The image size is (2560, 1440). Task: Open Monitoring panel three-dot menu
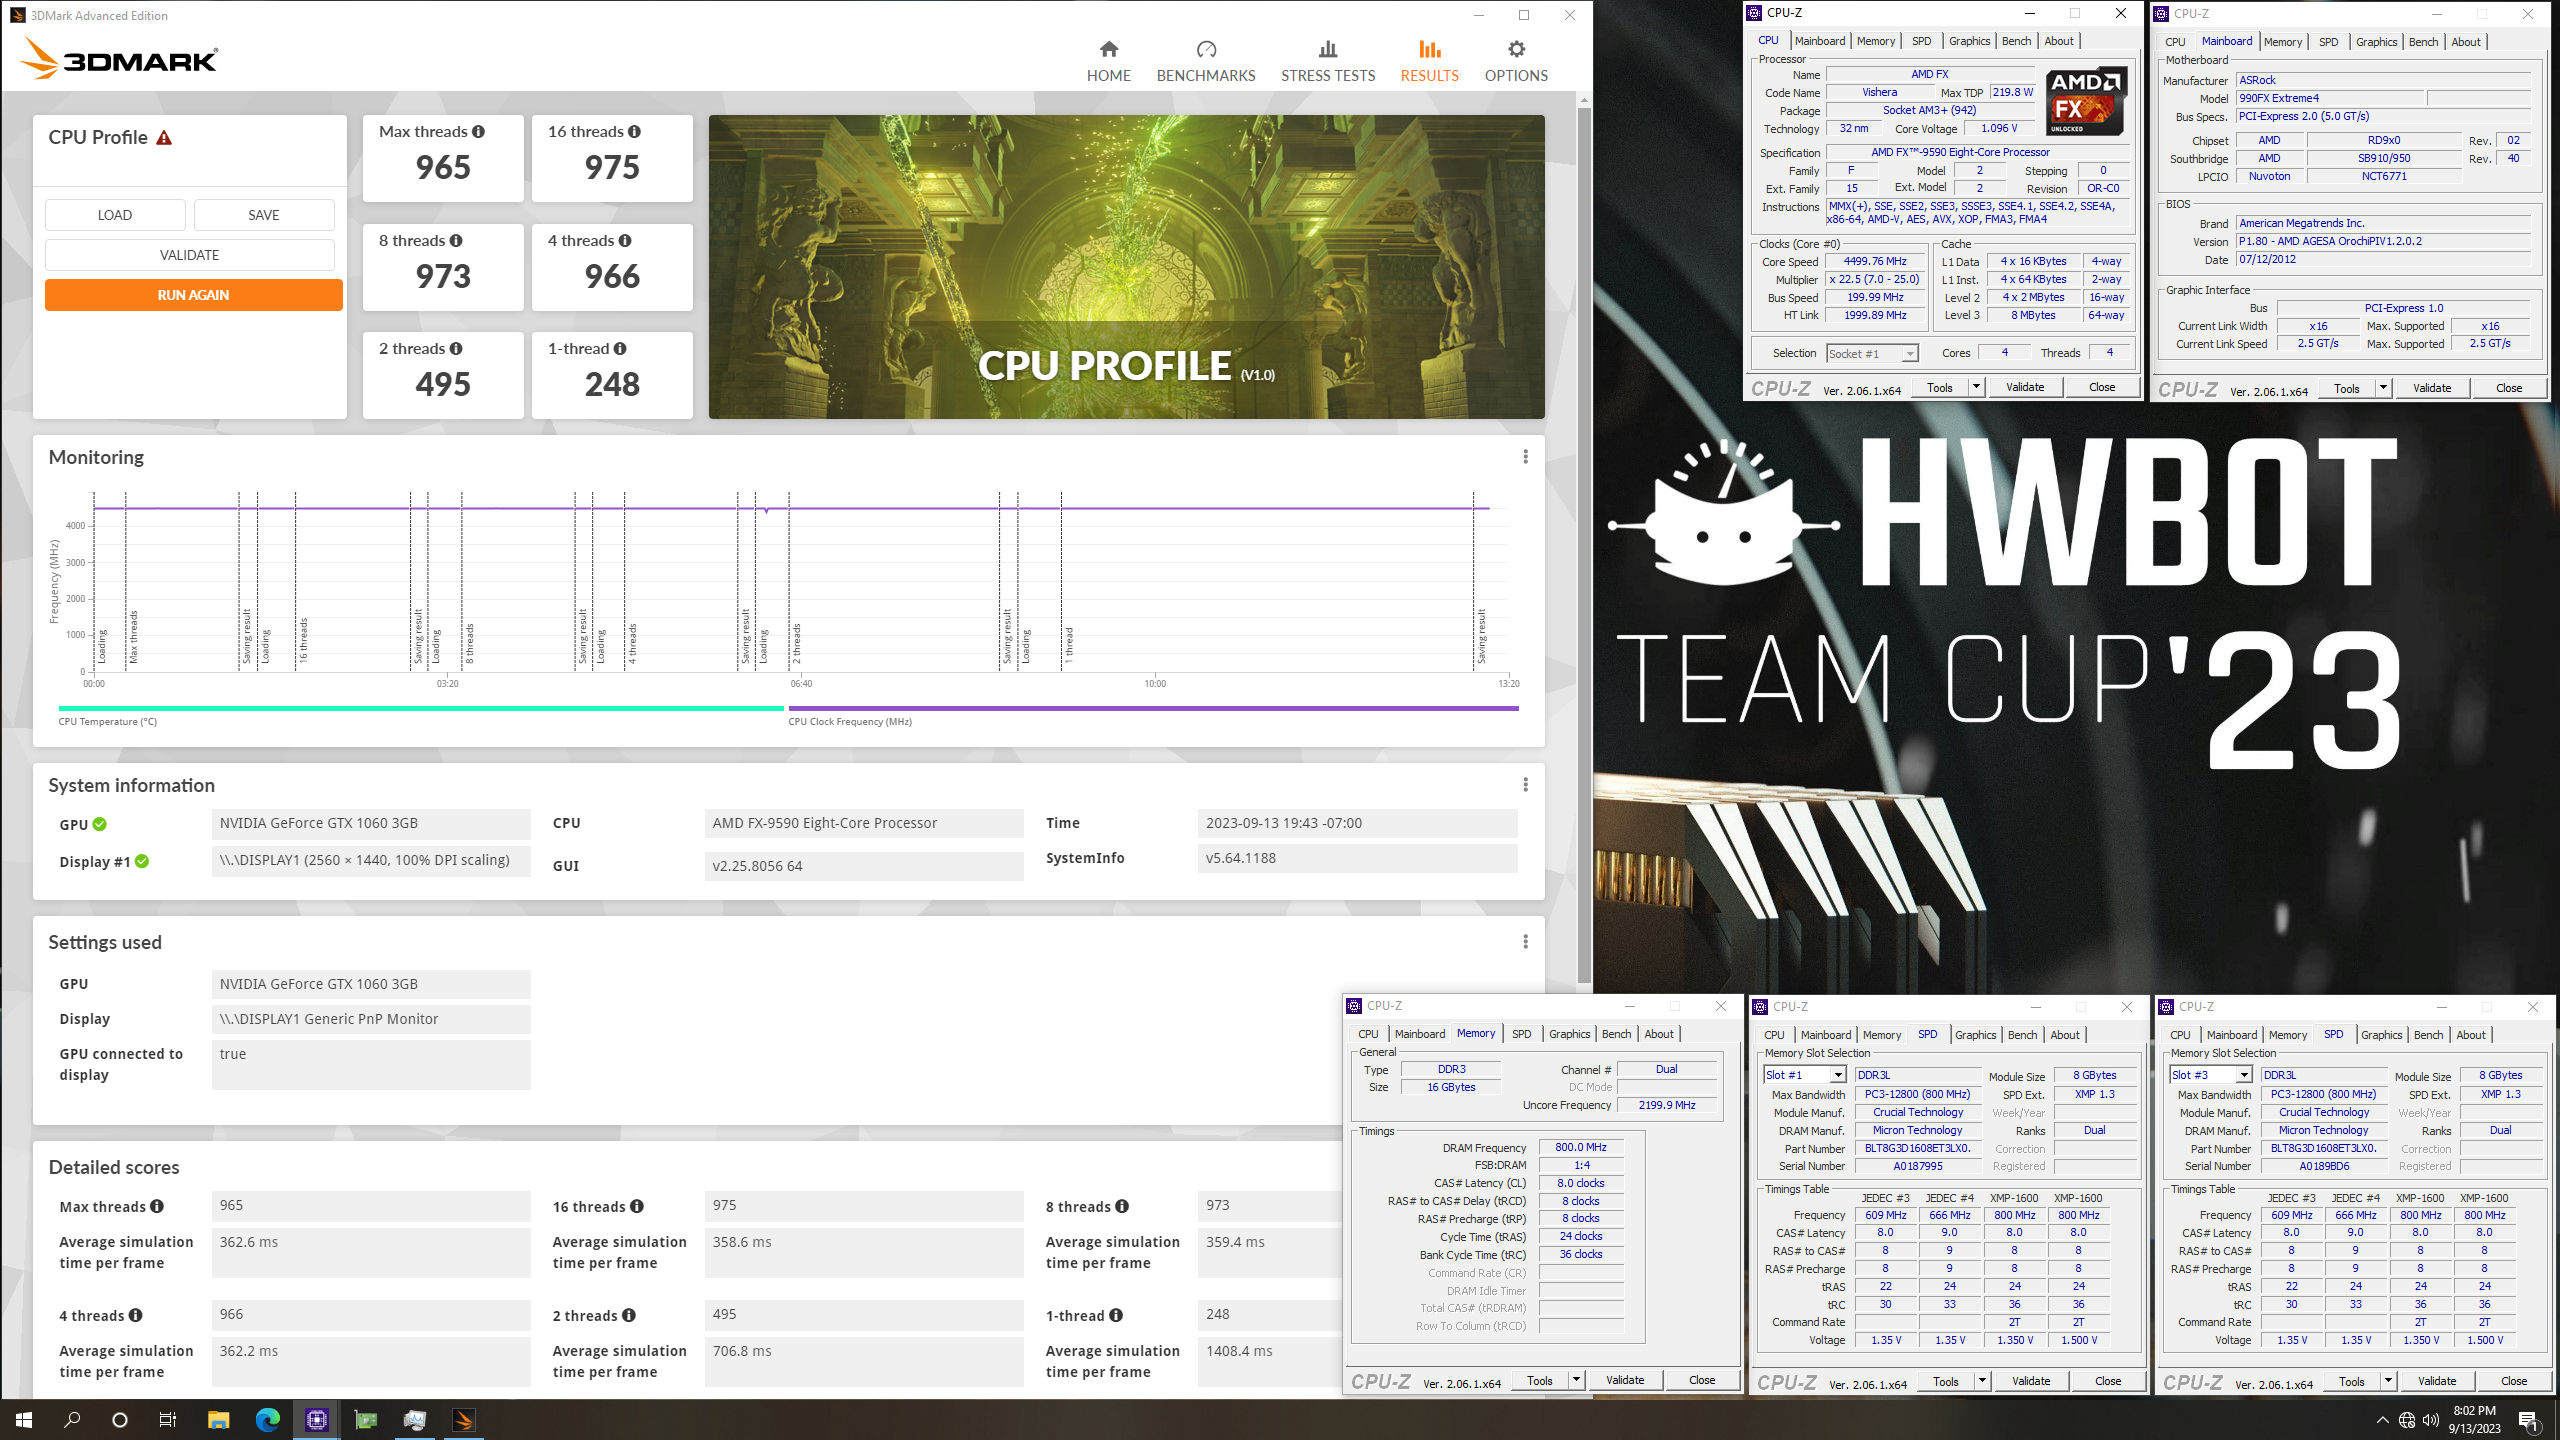[x=1525, y=457]
